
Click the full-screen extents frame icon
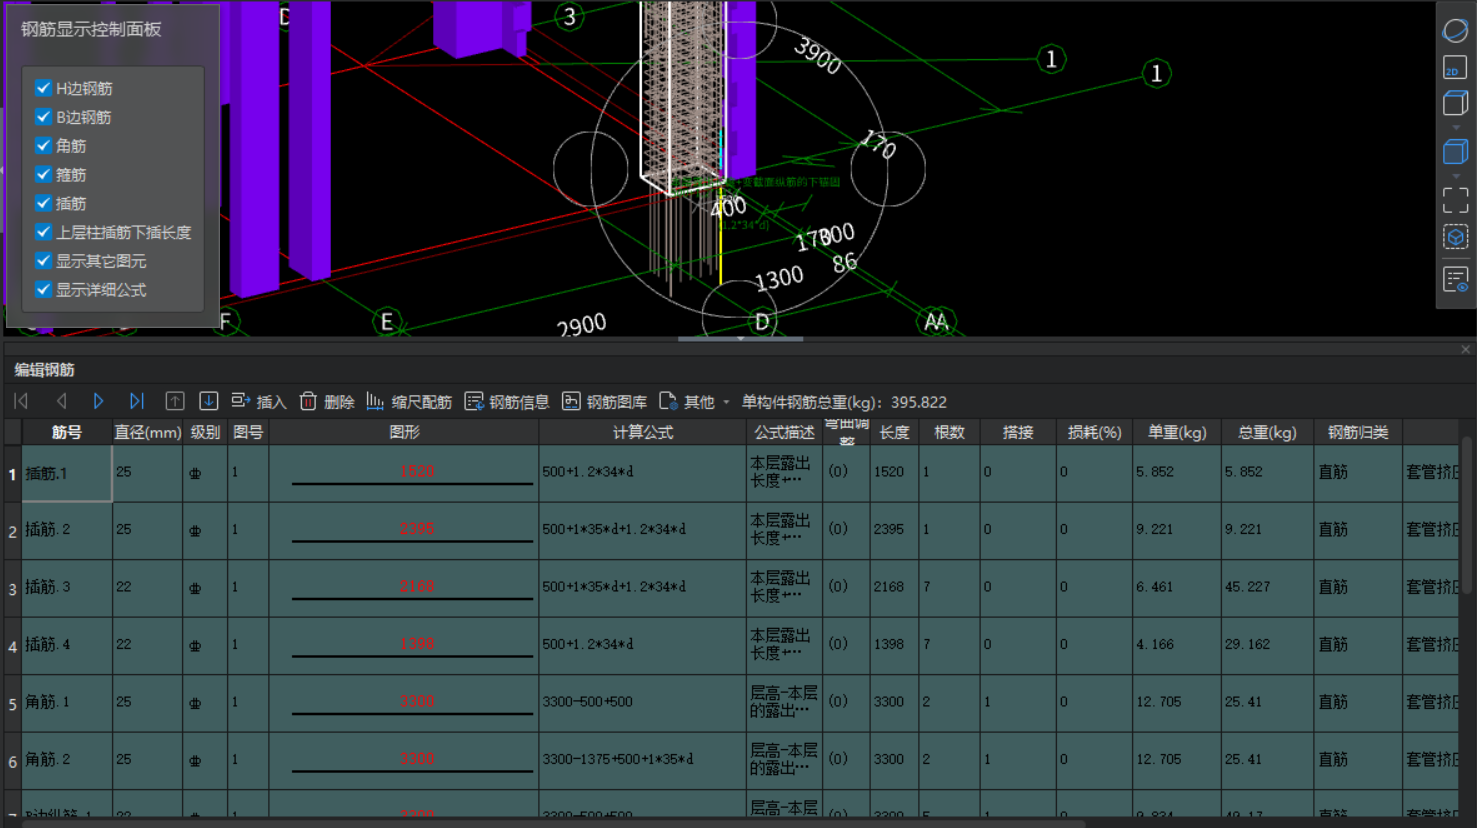point(1455,200)
